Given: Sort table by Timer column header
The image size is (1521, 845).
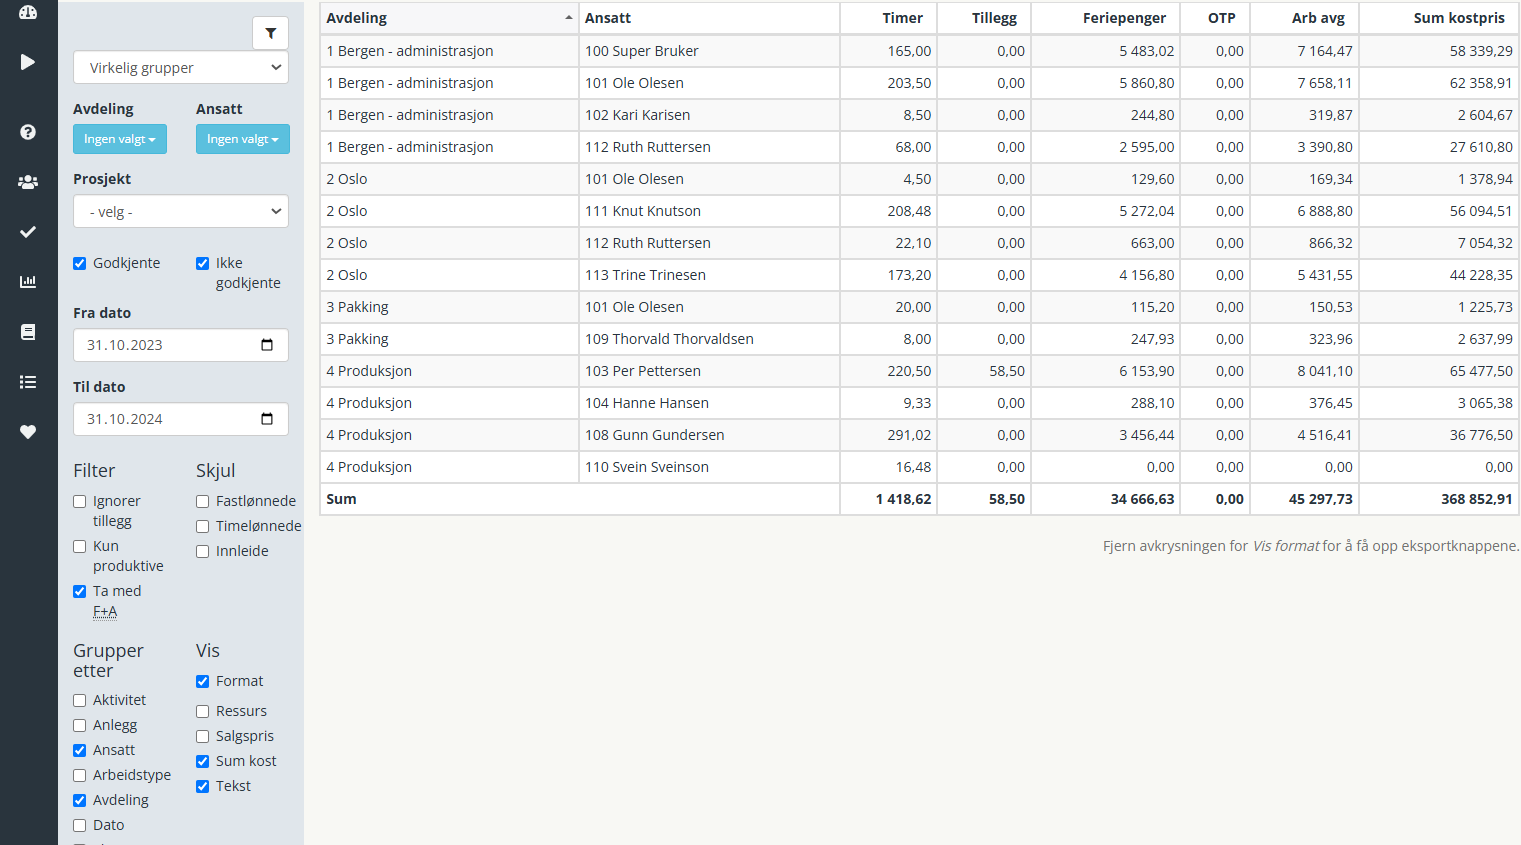Looking at the screenshot, I should pyautogui.click(x=889, y=18).
